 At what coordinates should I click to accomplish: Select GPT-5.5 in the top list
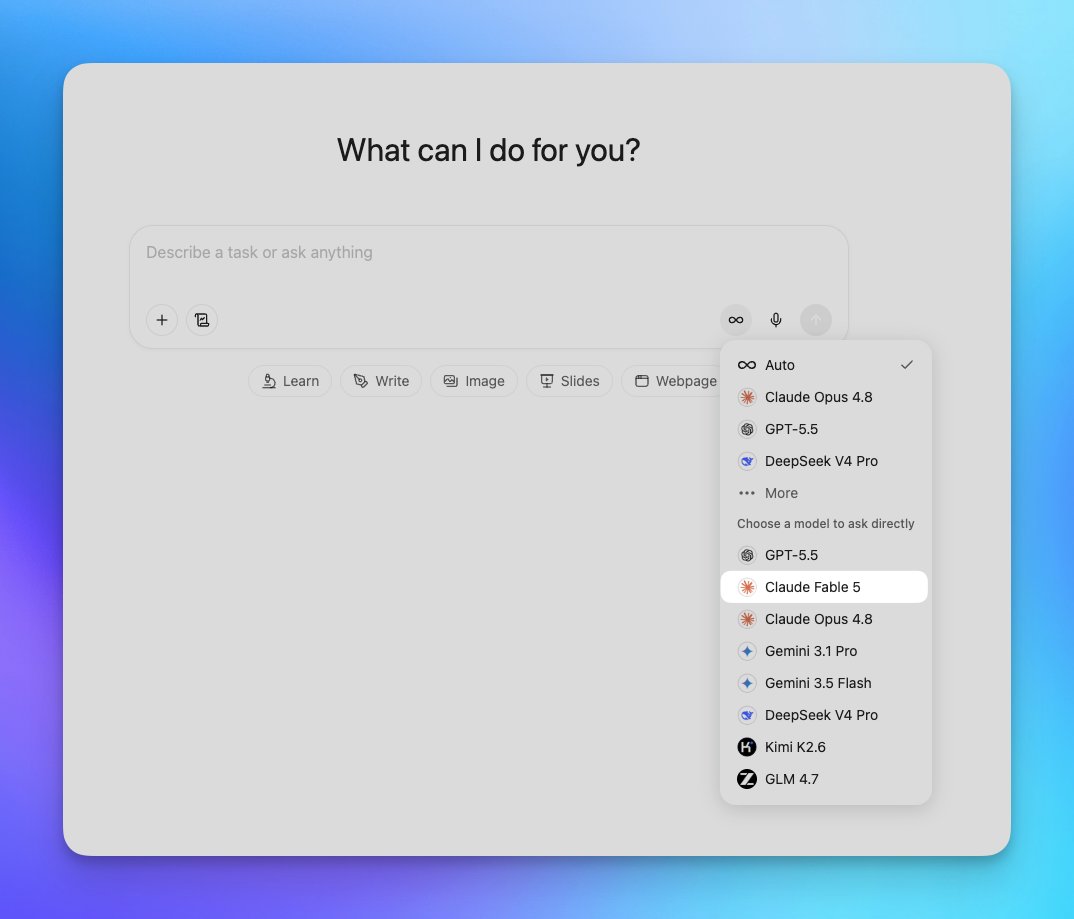pyautogui.click(x=825, y=429)
